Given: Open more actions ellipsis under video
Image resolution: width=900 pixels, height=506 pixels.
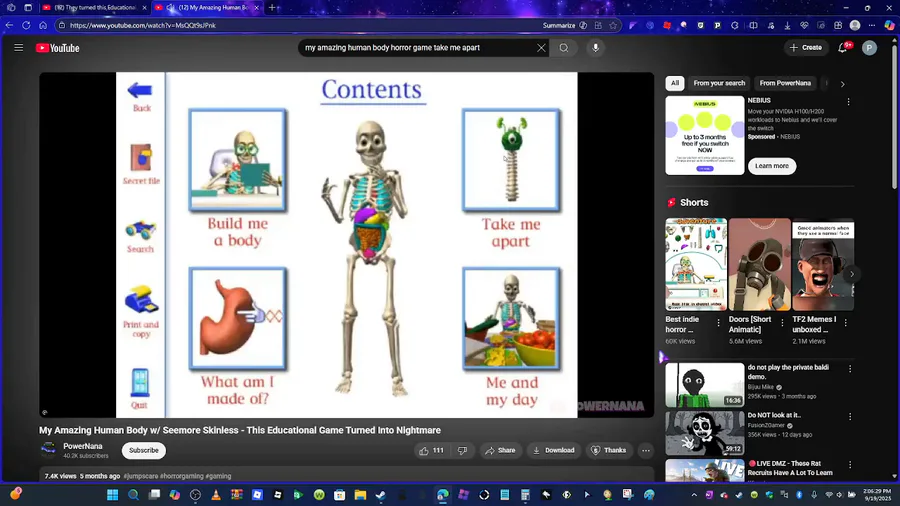Looking at the screenshot, I should pos(646,450).
